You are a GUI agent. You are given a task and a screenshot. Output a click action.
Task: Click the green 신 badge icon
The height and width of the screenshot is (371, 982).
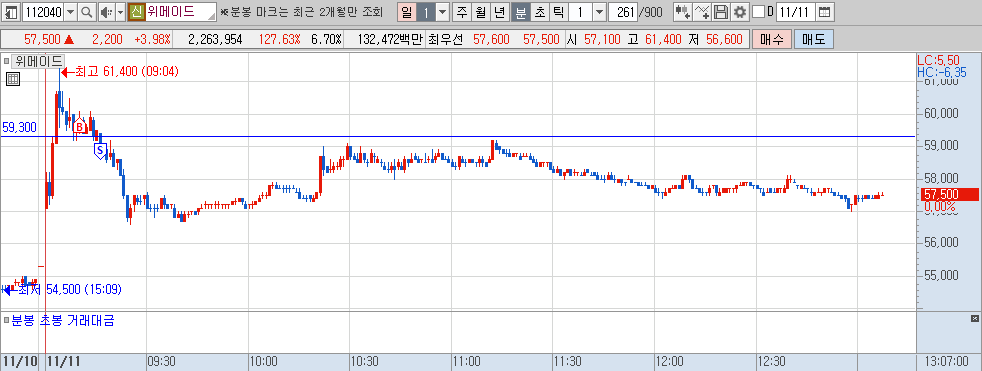click(x=137, y=11)
